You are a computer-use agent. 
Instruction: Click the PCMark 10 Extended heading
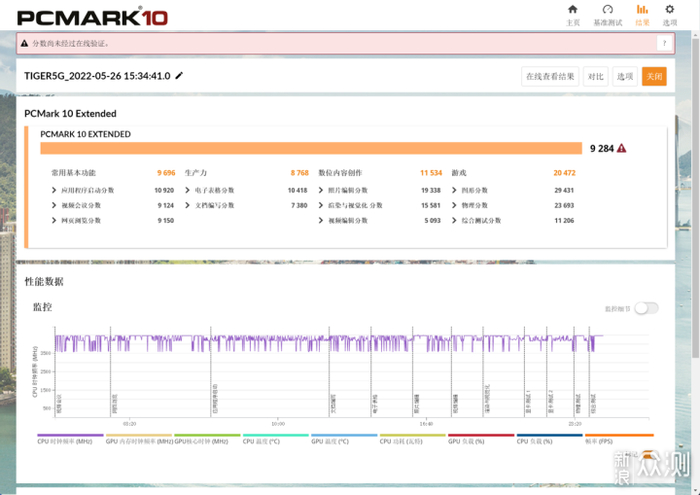[70, 114]
